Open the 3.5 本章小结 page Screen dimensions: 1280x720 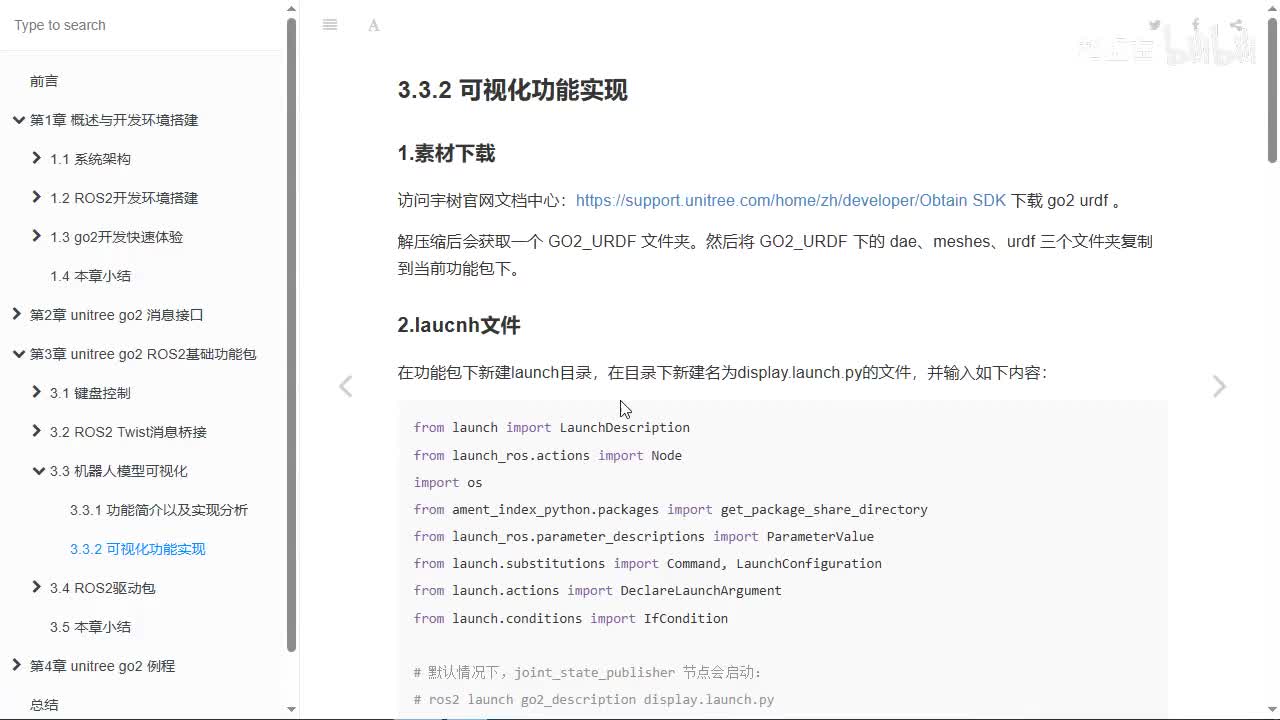click(x=90, y=627)
